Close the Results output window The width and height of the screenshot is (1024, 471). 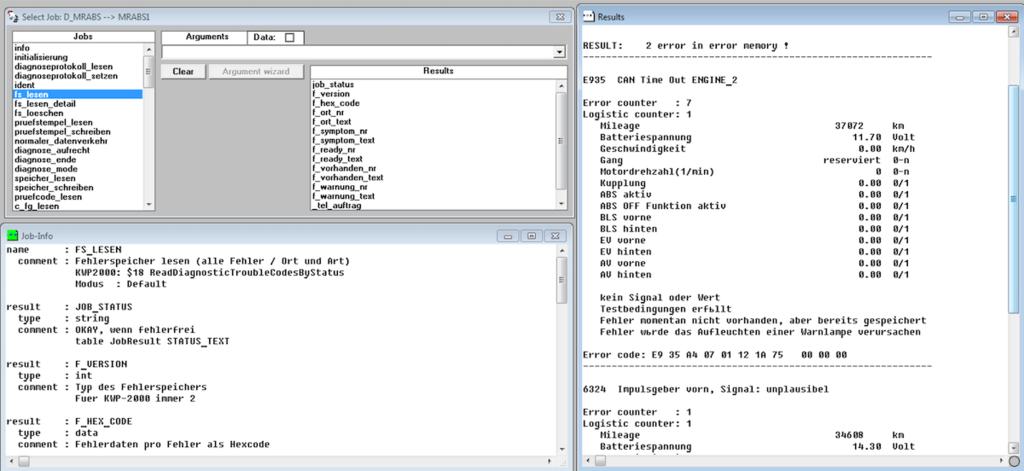[x=1006, y=17]
